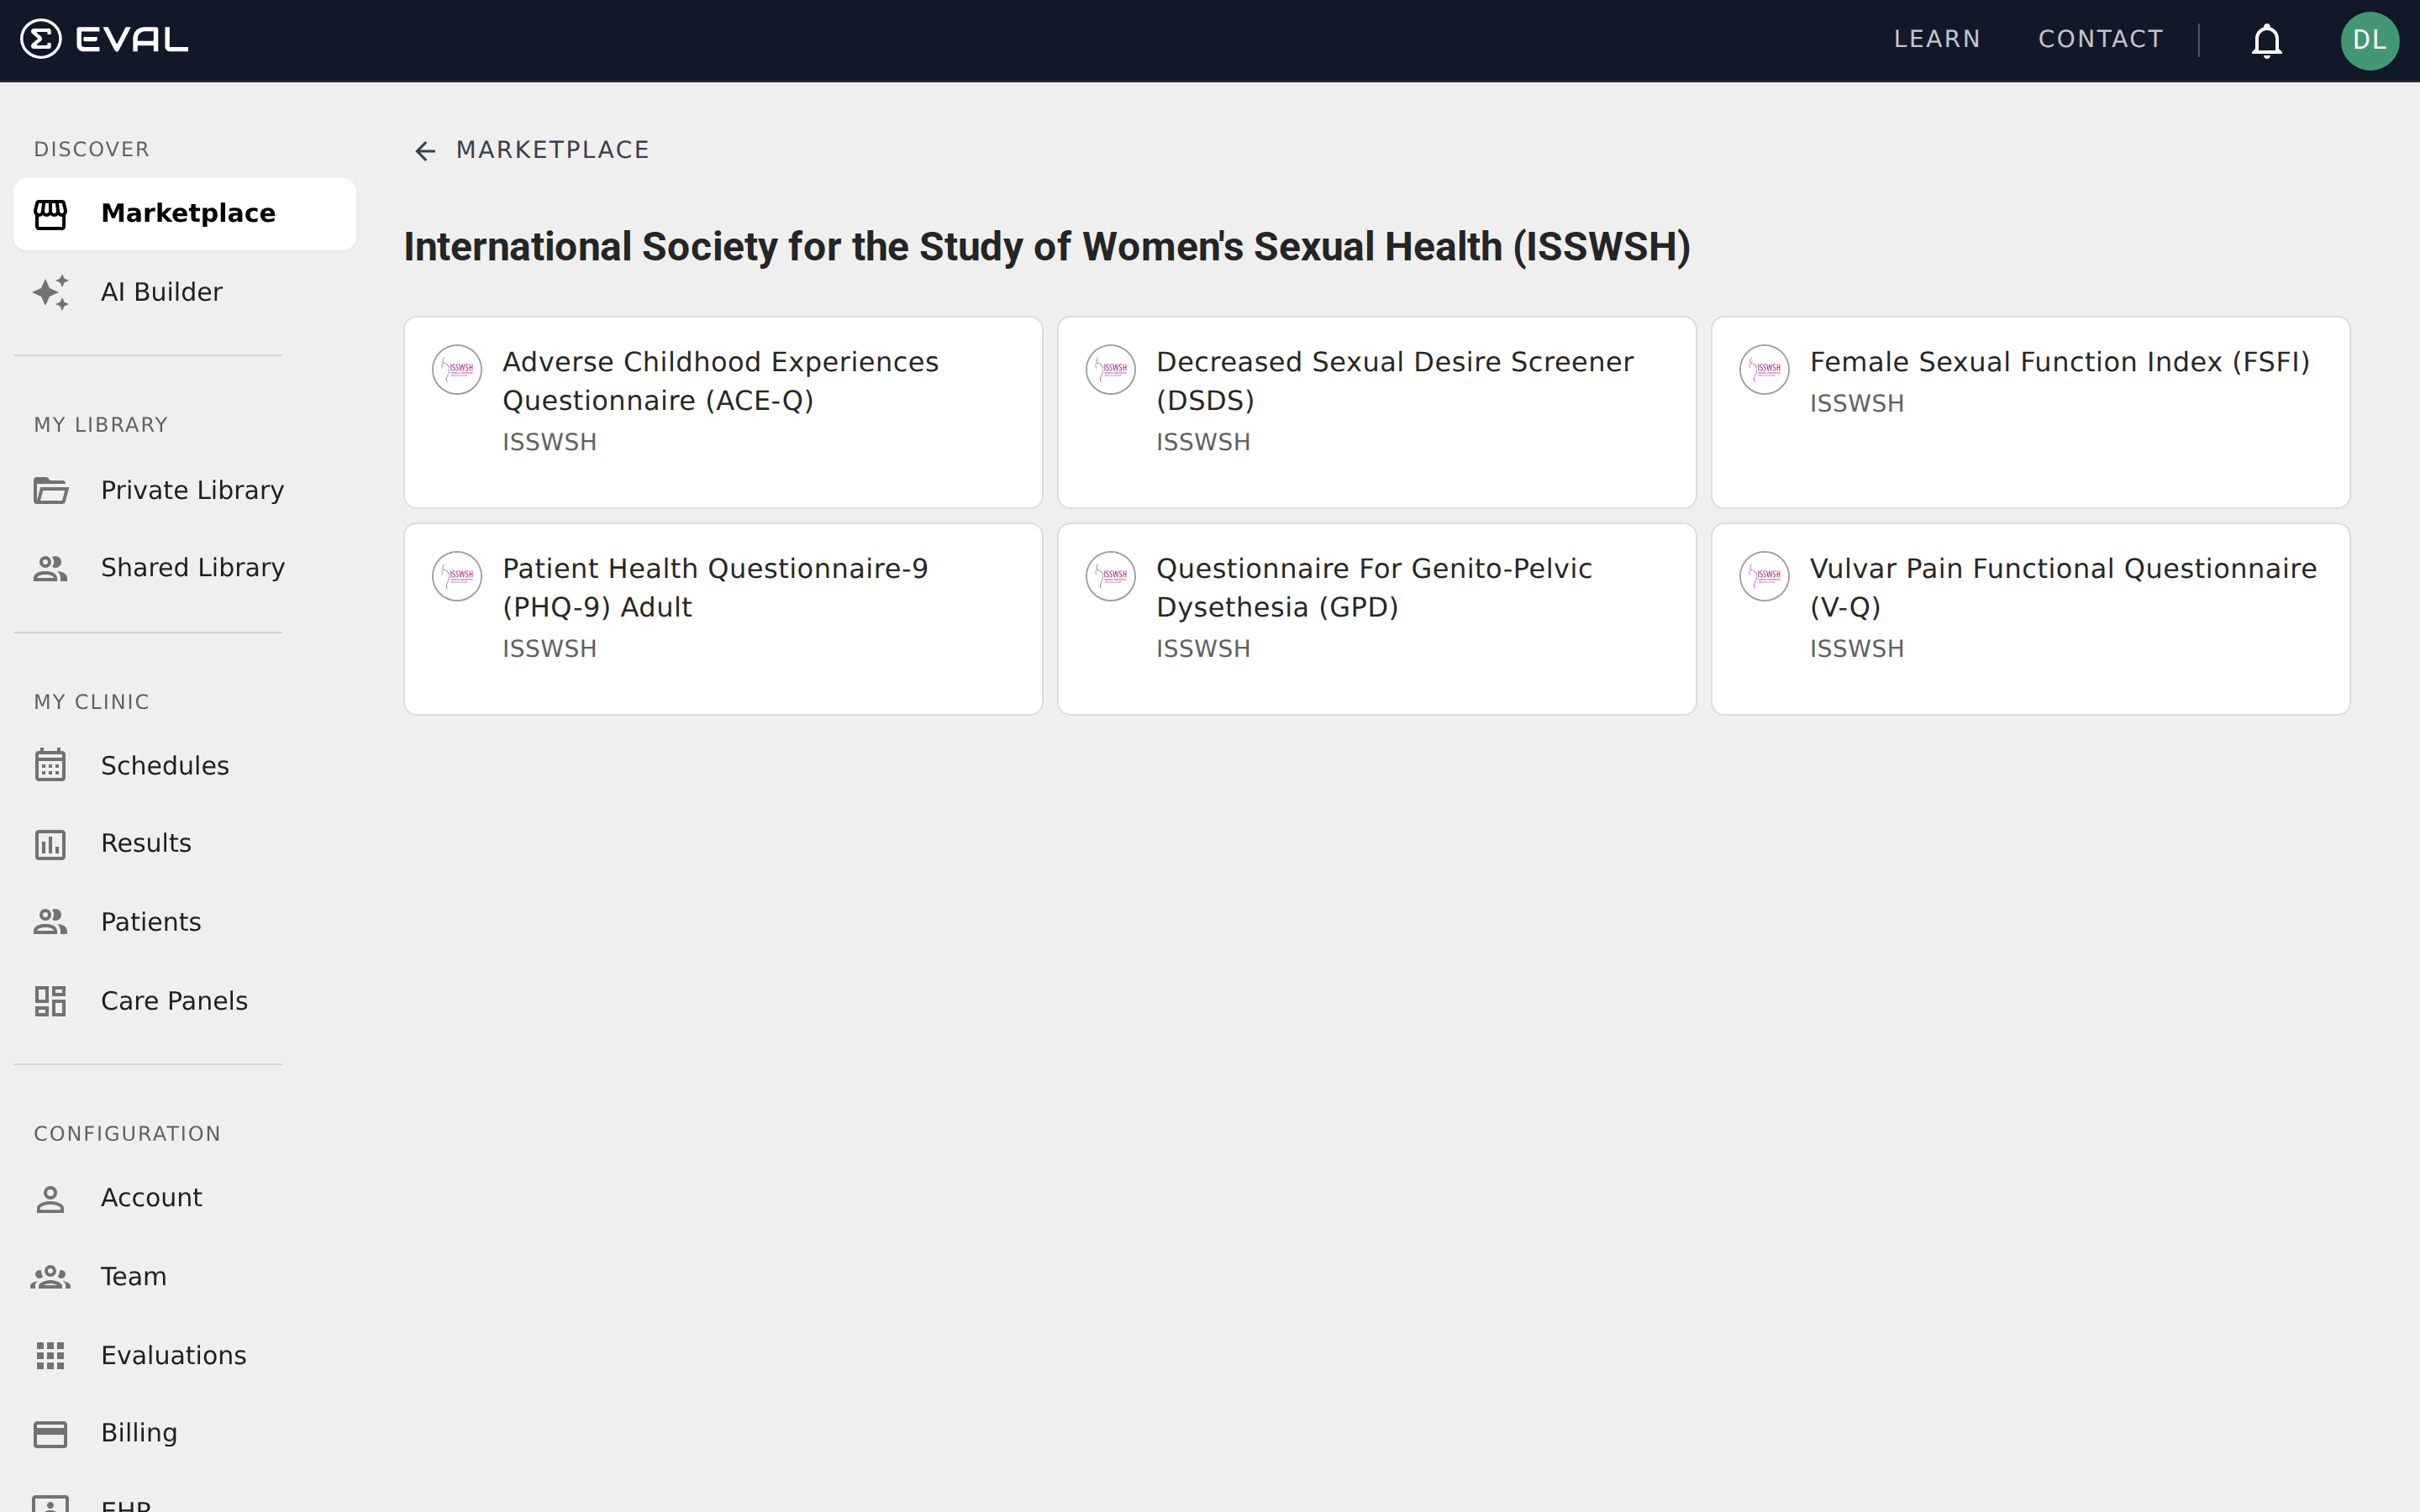Go to Shared Library
The image size is (2420, 1512).
(x=191, y=568)
